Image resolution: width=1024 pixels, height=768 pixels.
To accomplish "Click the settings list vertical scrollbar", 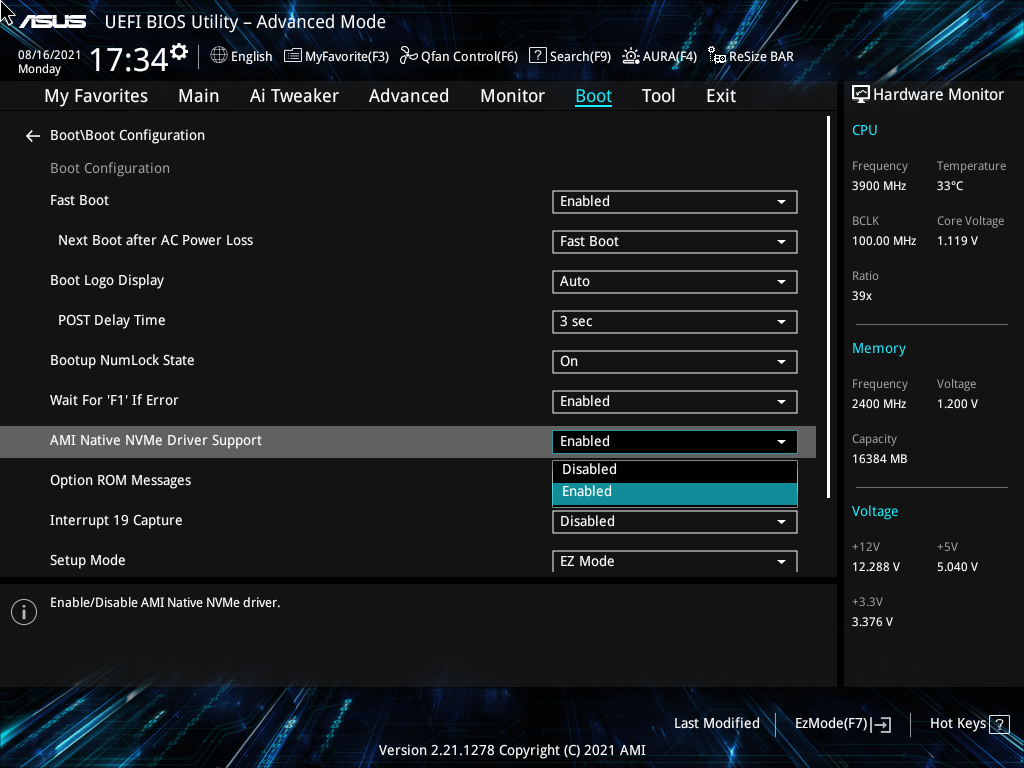I will coord(828,307).
